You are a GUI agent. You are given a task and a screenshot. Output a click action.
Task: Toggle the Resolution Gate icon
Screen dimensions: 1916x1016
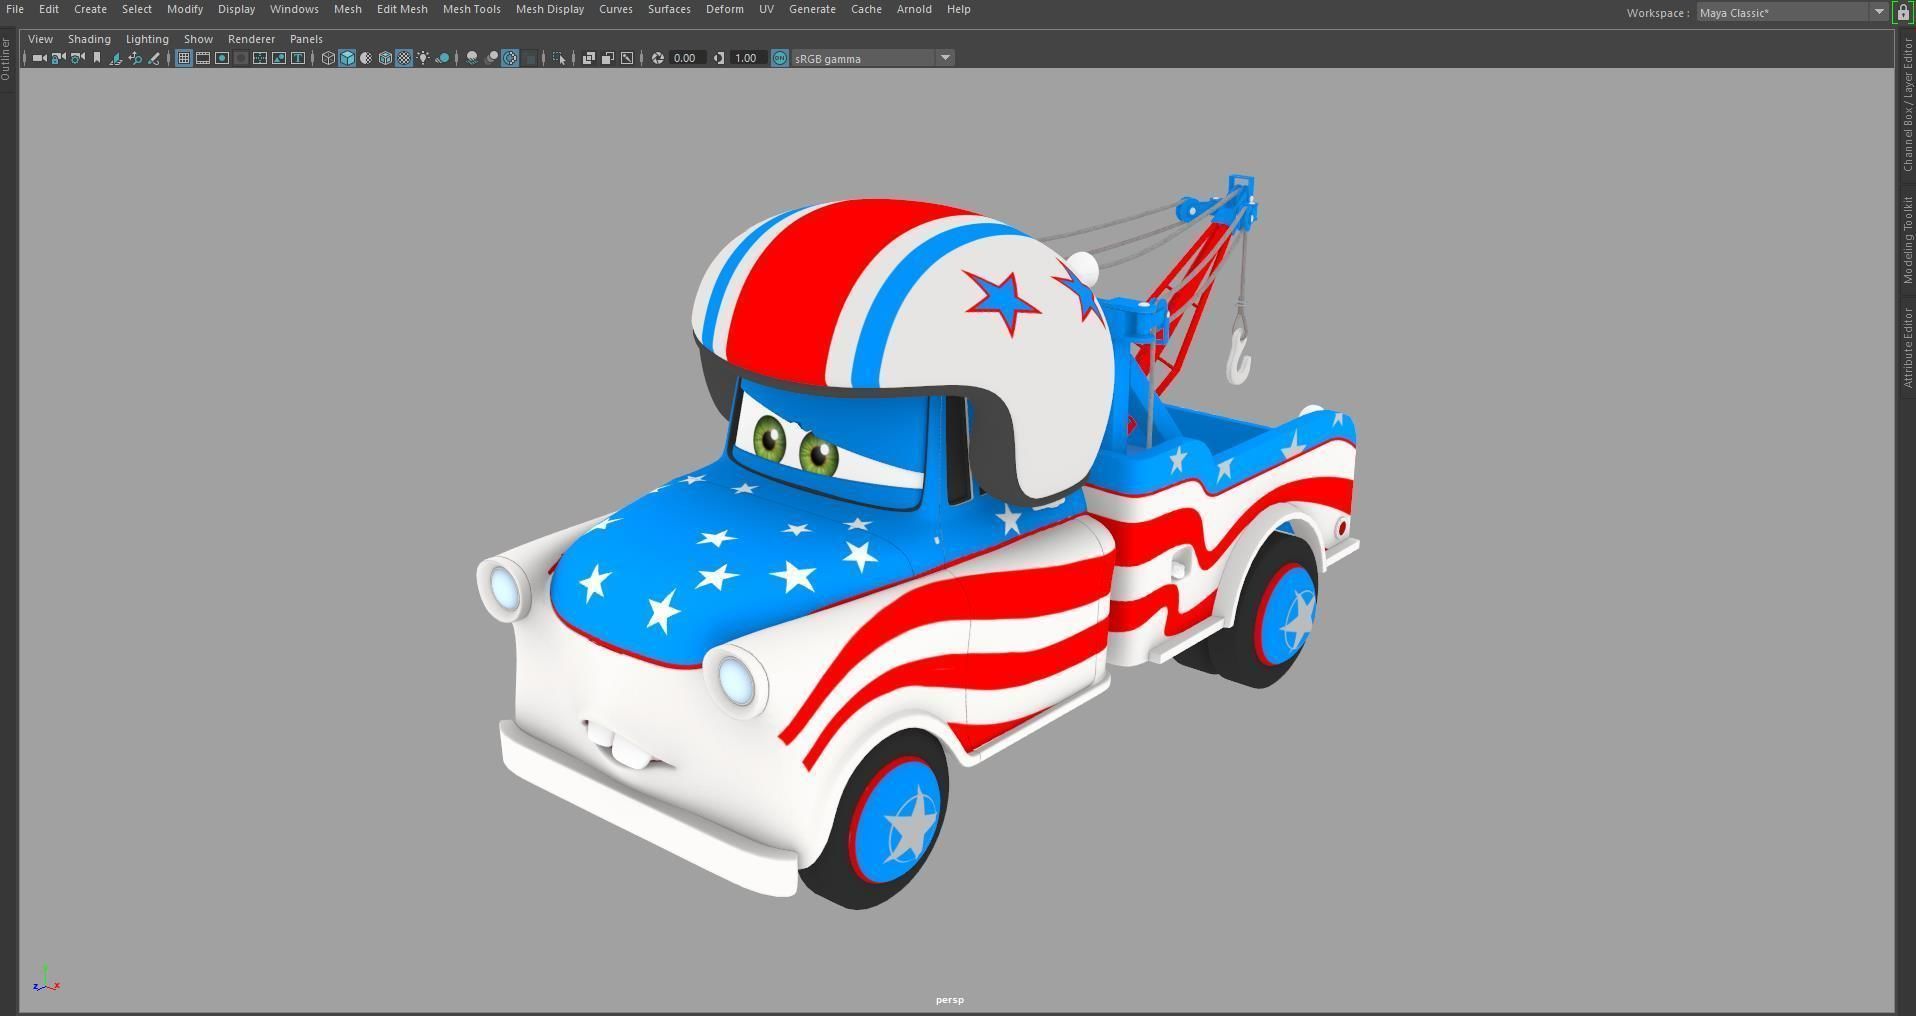point(222,58)
